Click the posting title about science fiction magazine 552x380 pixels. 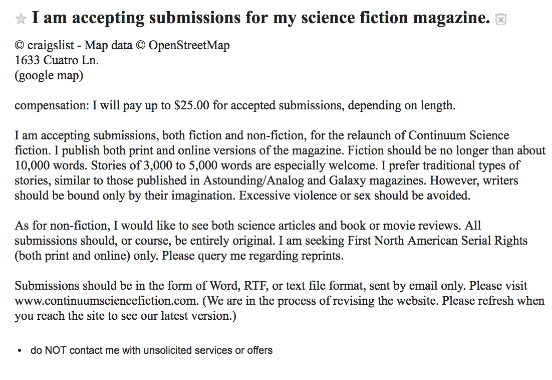(261, 18)
